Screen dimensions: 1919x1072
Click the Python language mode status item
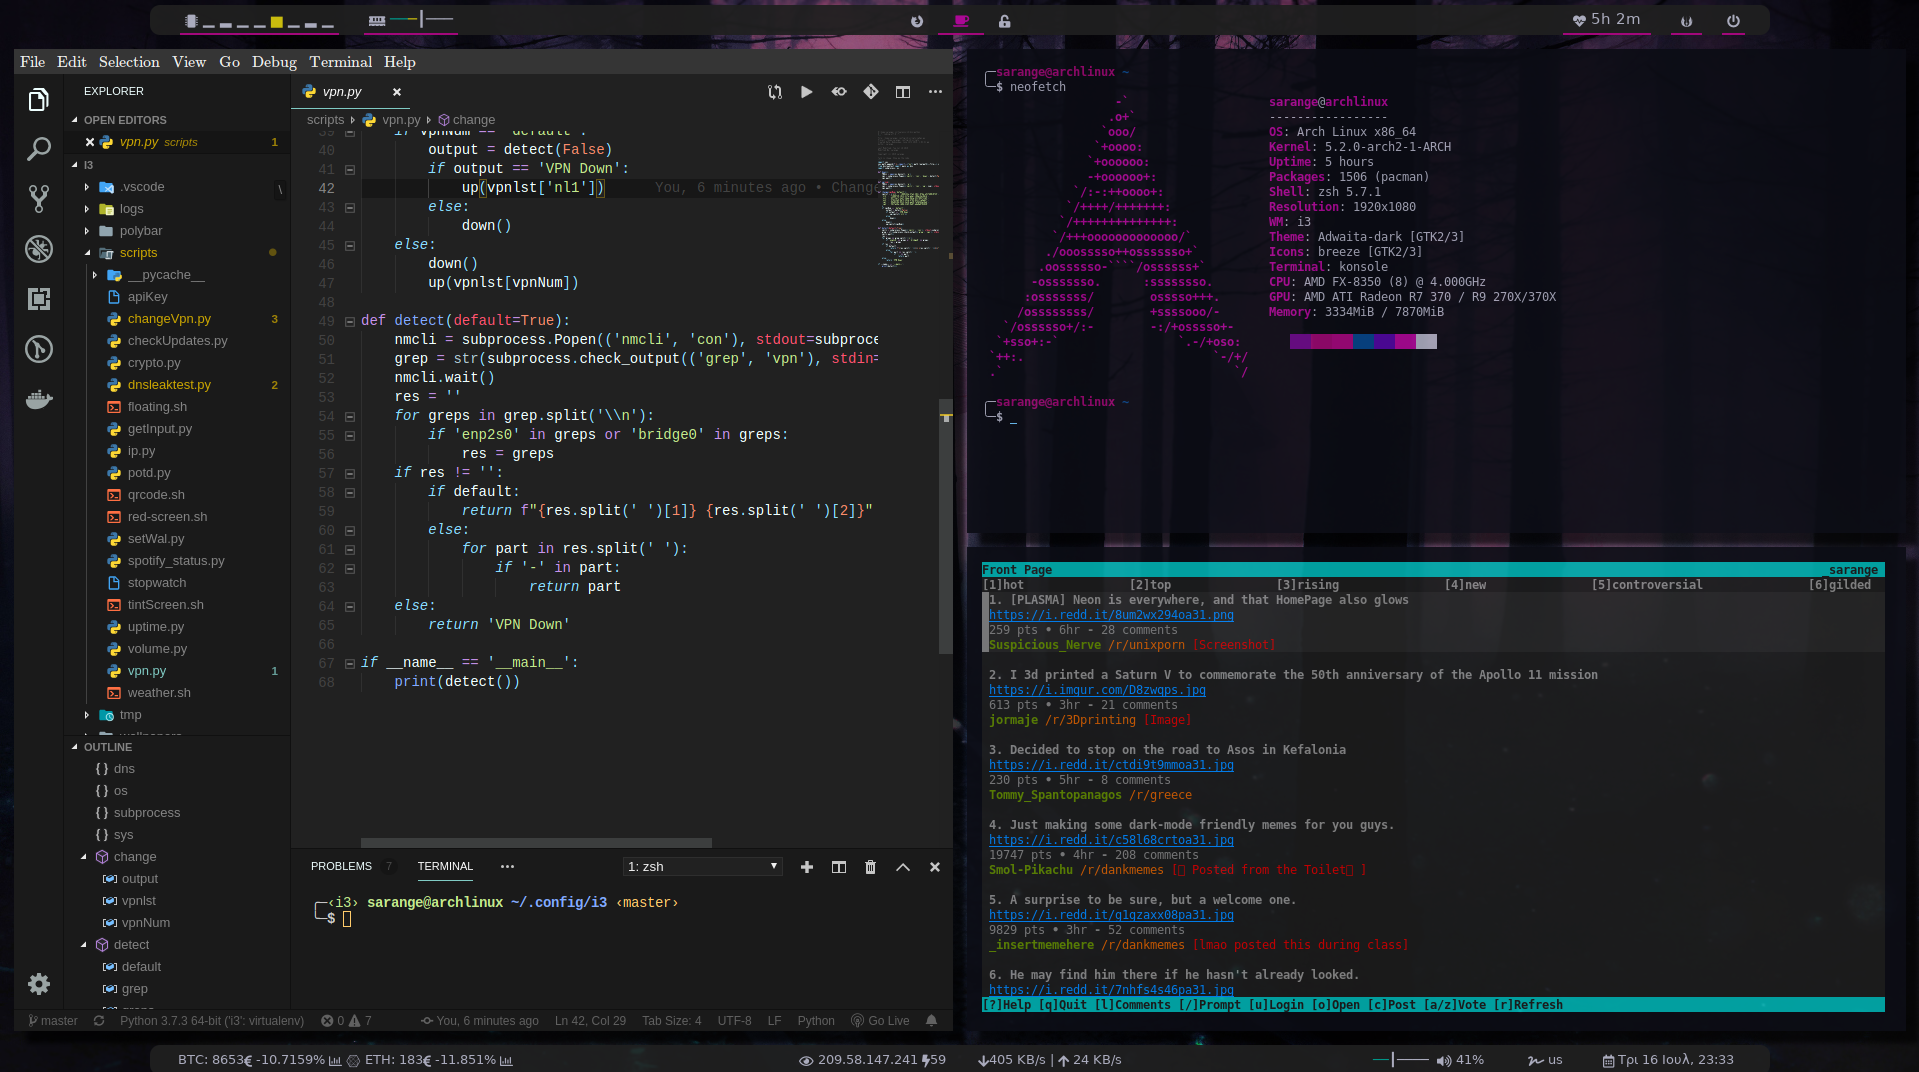tap(816, 1021)
